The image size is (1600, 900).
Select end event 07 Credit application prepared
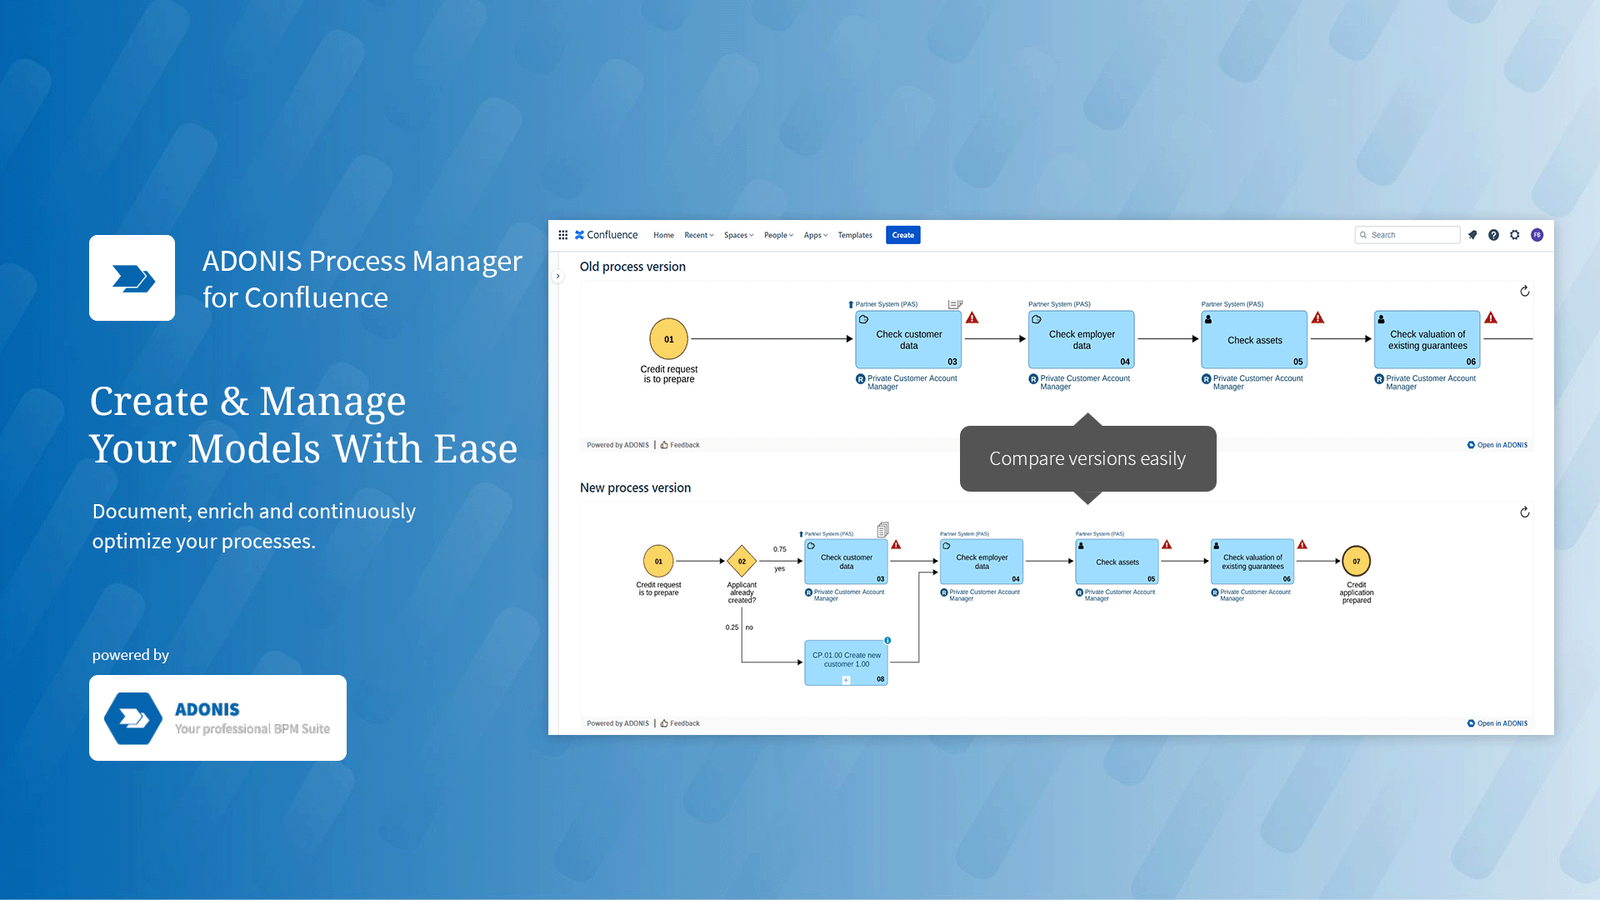(x=1356, y=561)
